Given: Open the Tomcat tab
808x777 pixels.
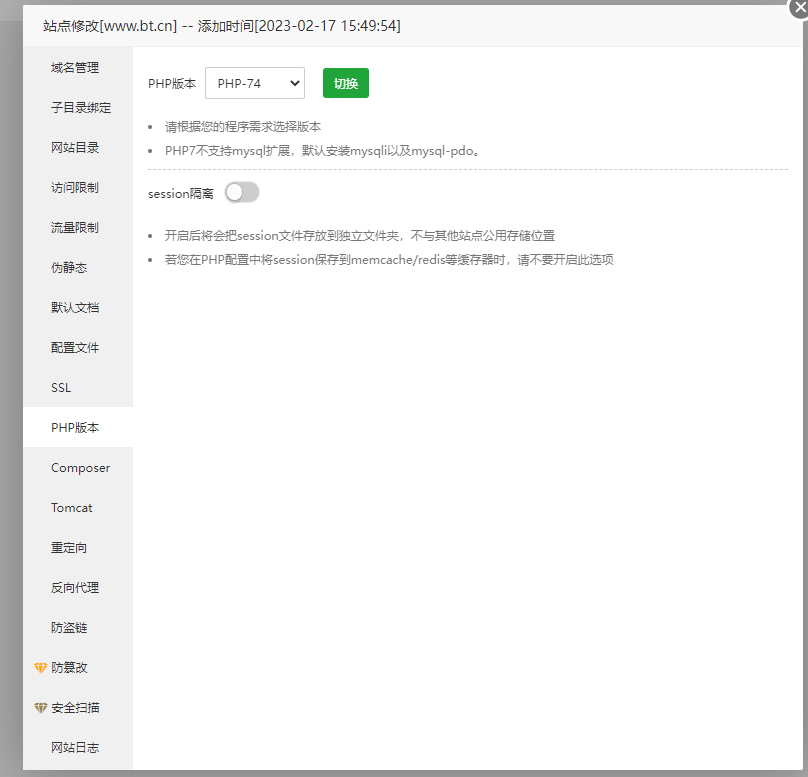Looking at the screenshot, I should [x=72, y=508].
